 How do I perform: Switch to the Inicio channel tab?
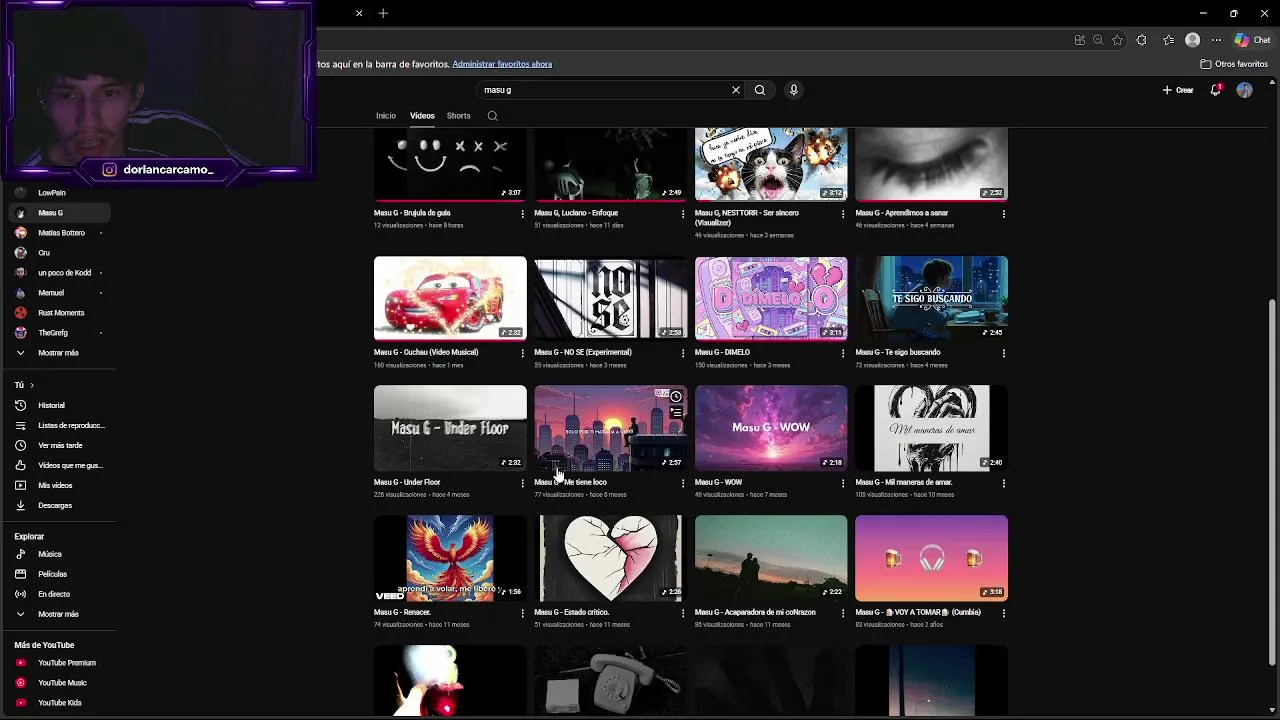point(386,116)
